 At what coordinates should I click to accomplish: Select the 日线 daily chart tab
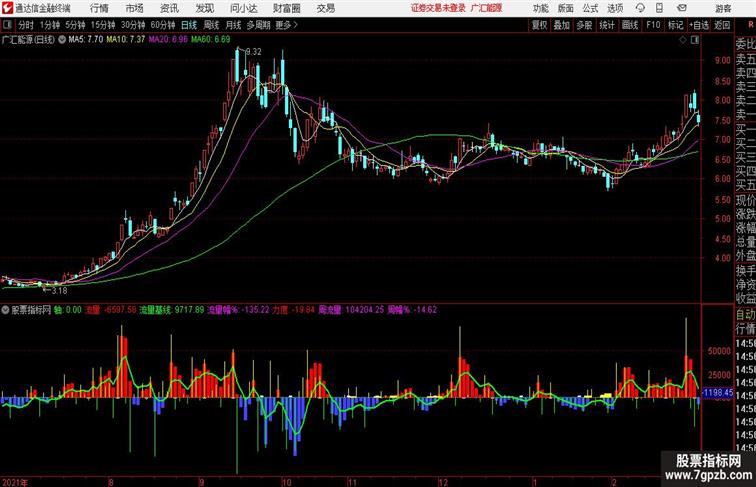[x=189, y=25]
